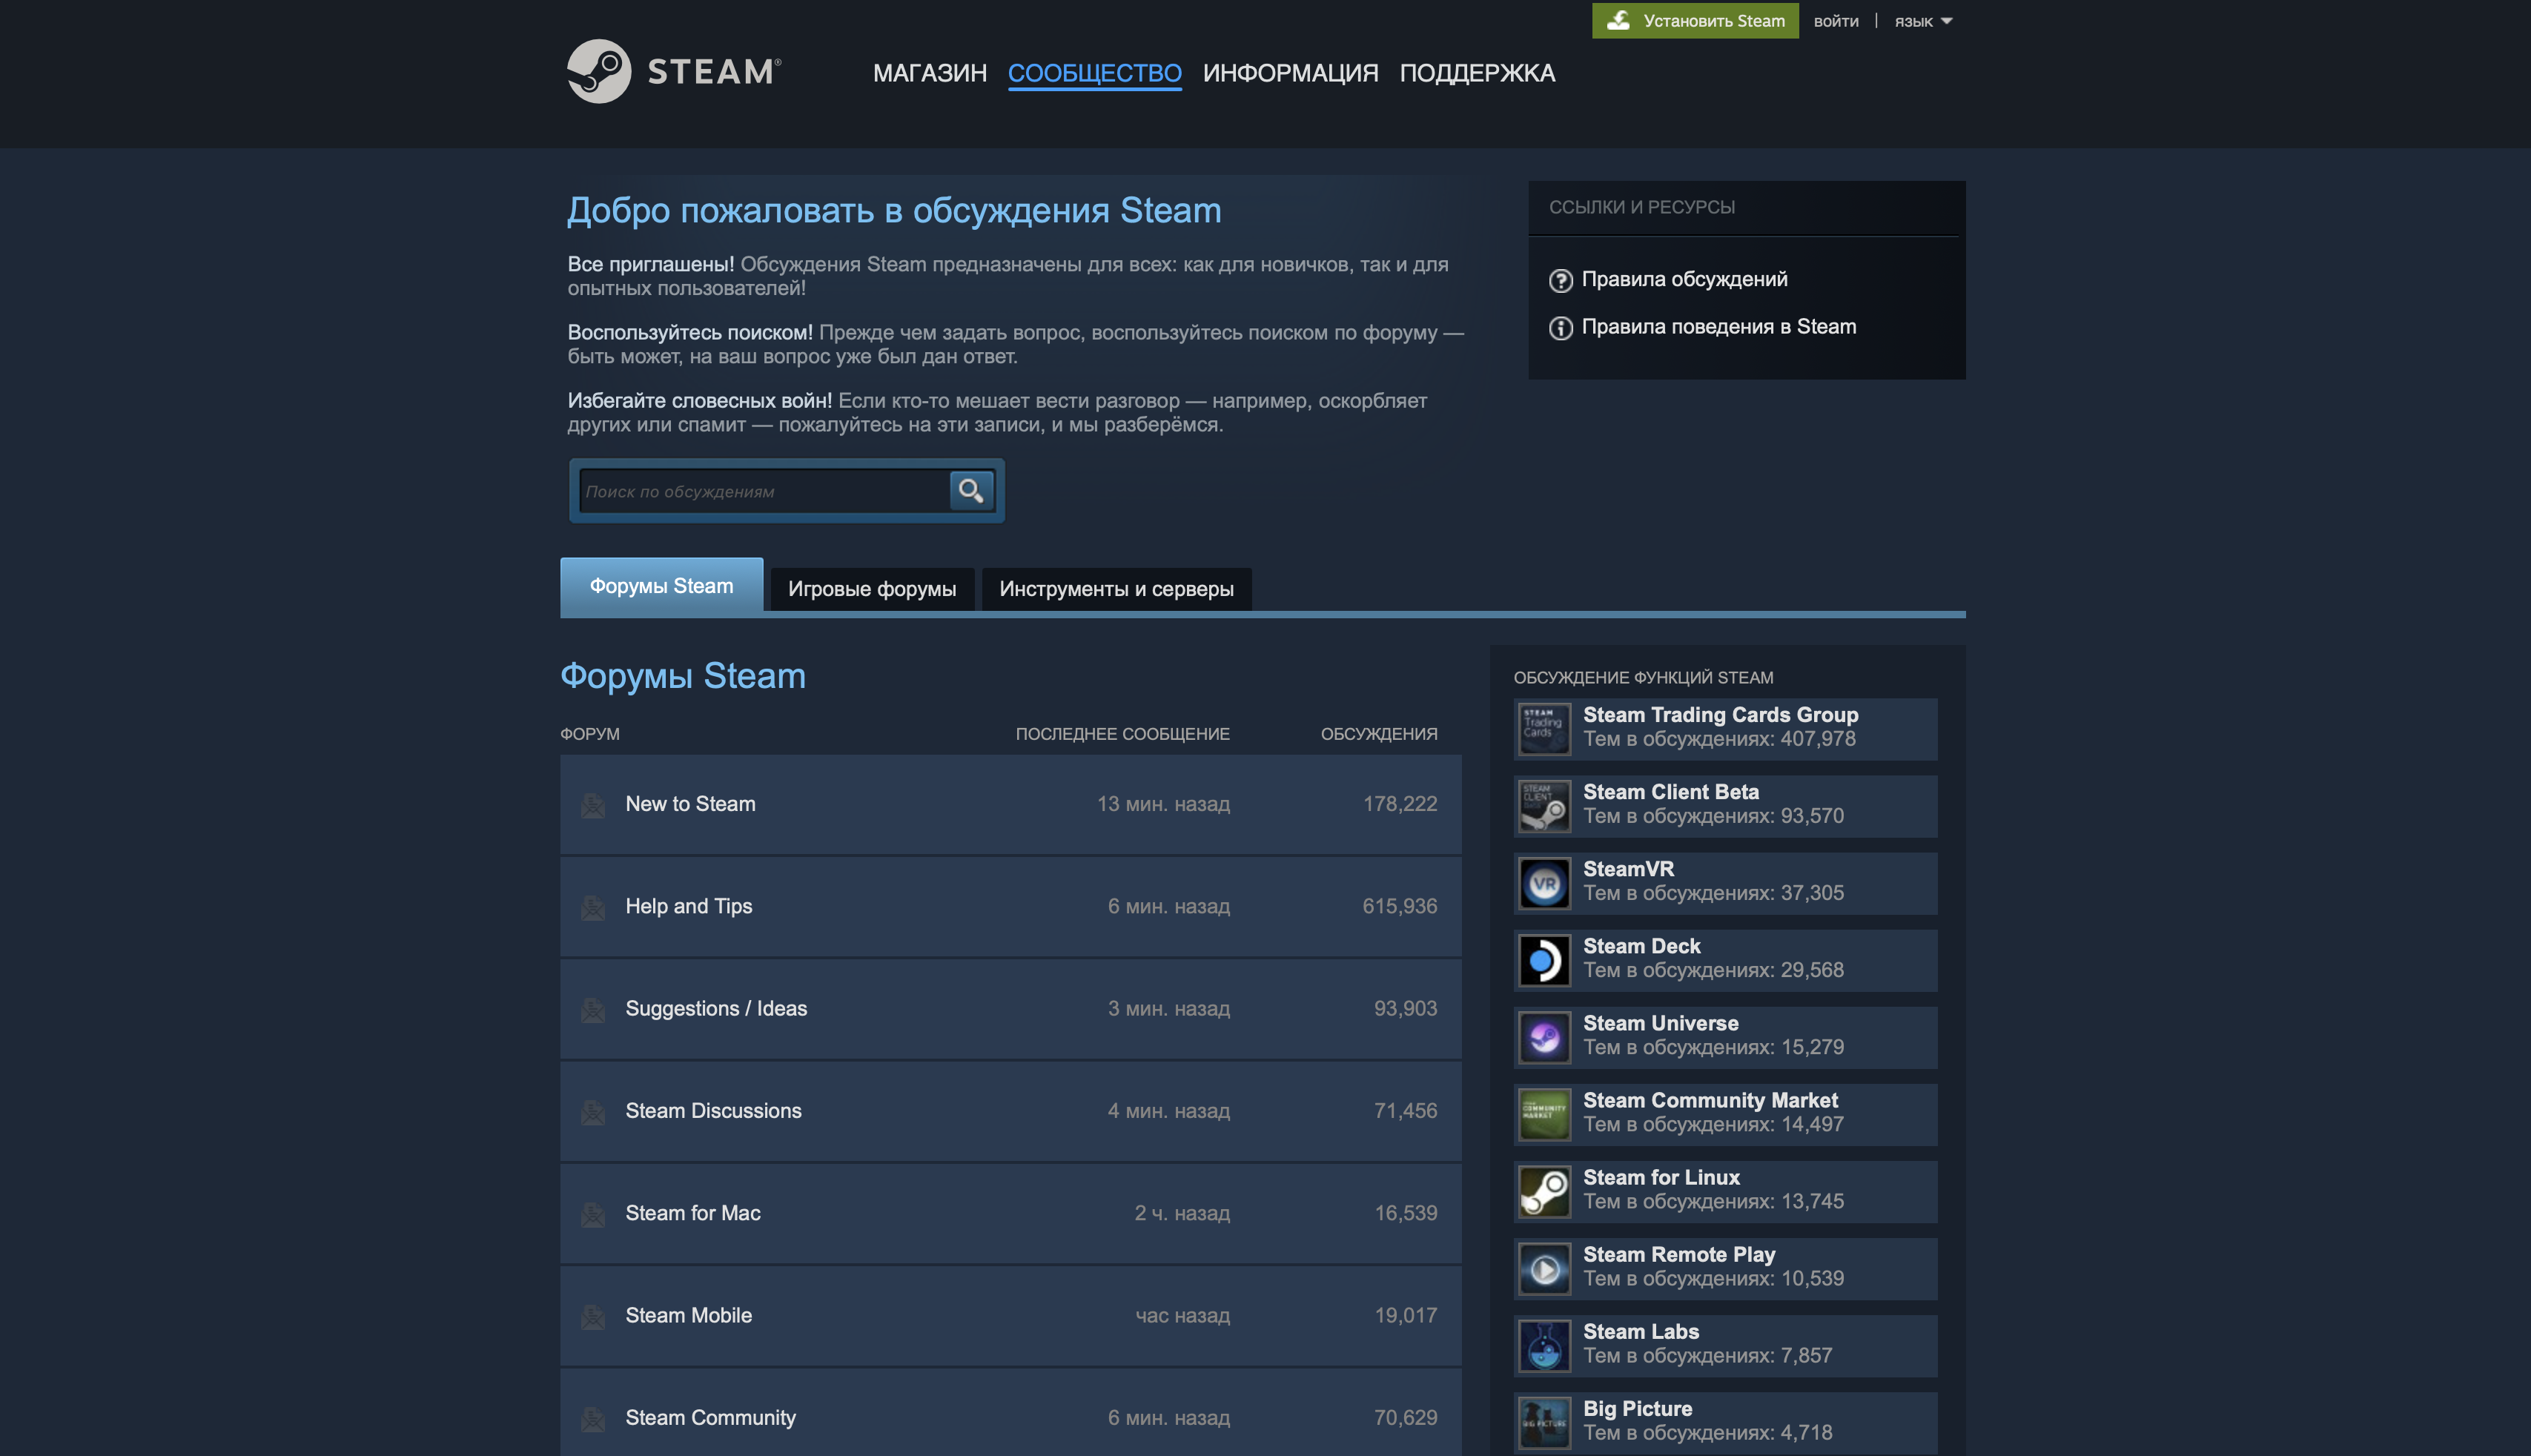The image size is (2531, 1456).
Task: Click the 615,936 discussions count
Action: point(1399,906)
